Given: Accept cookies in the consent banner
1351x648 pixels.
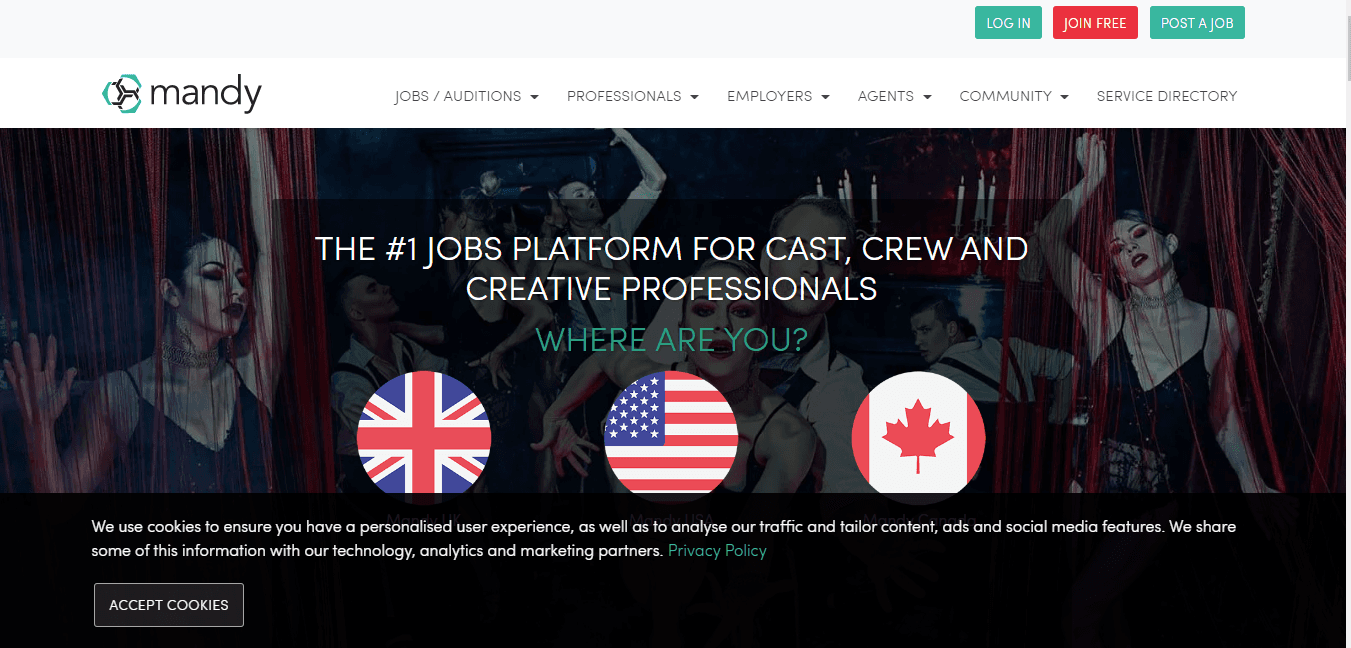Looking at the screenshot, I should (169, 605).
